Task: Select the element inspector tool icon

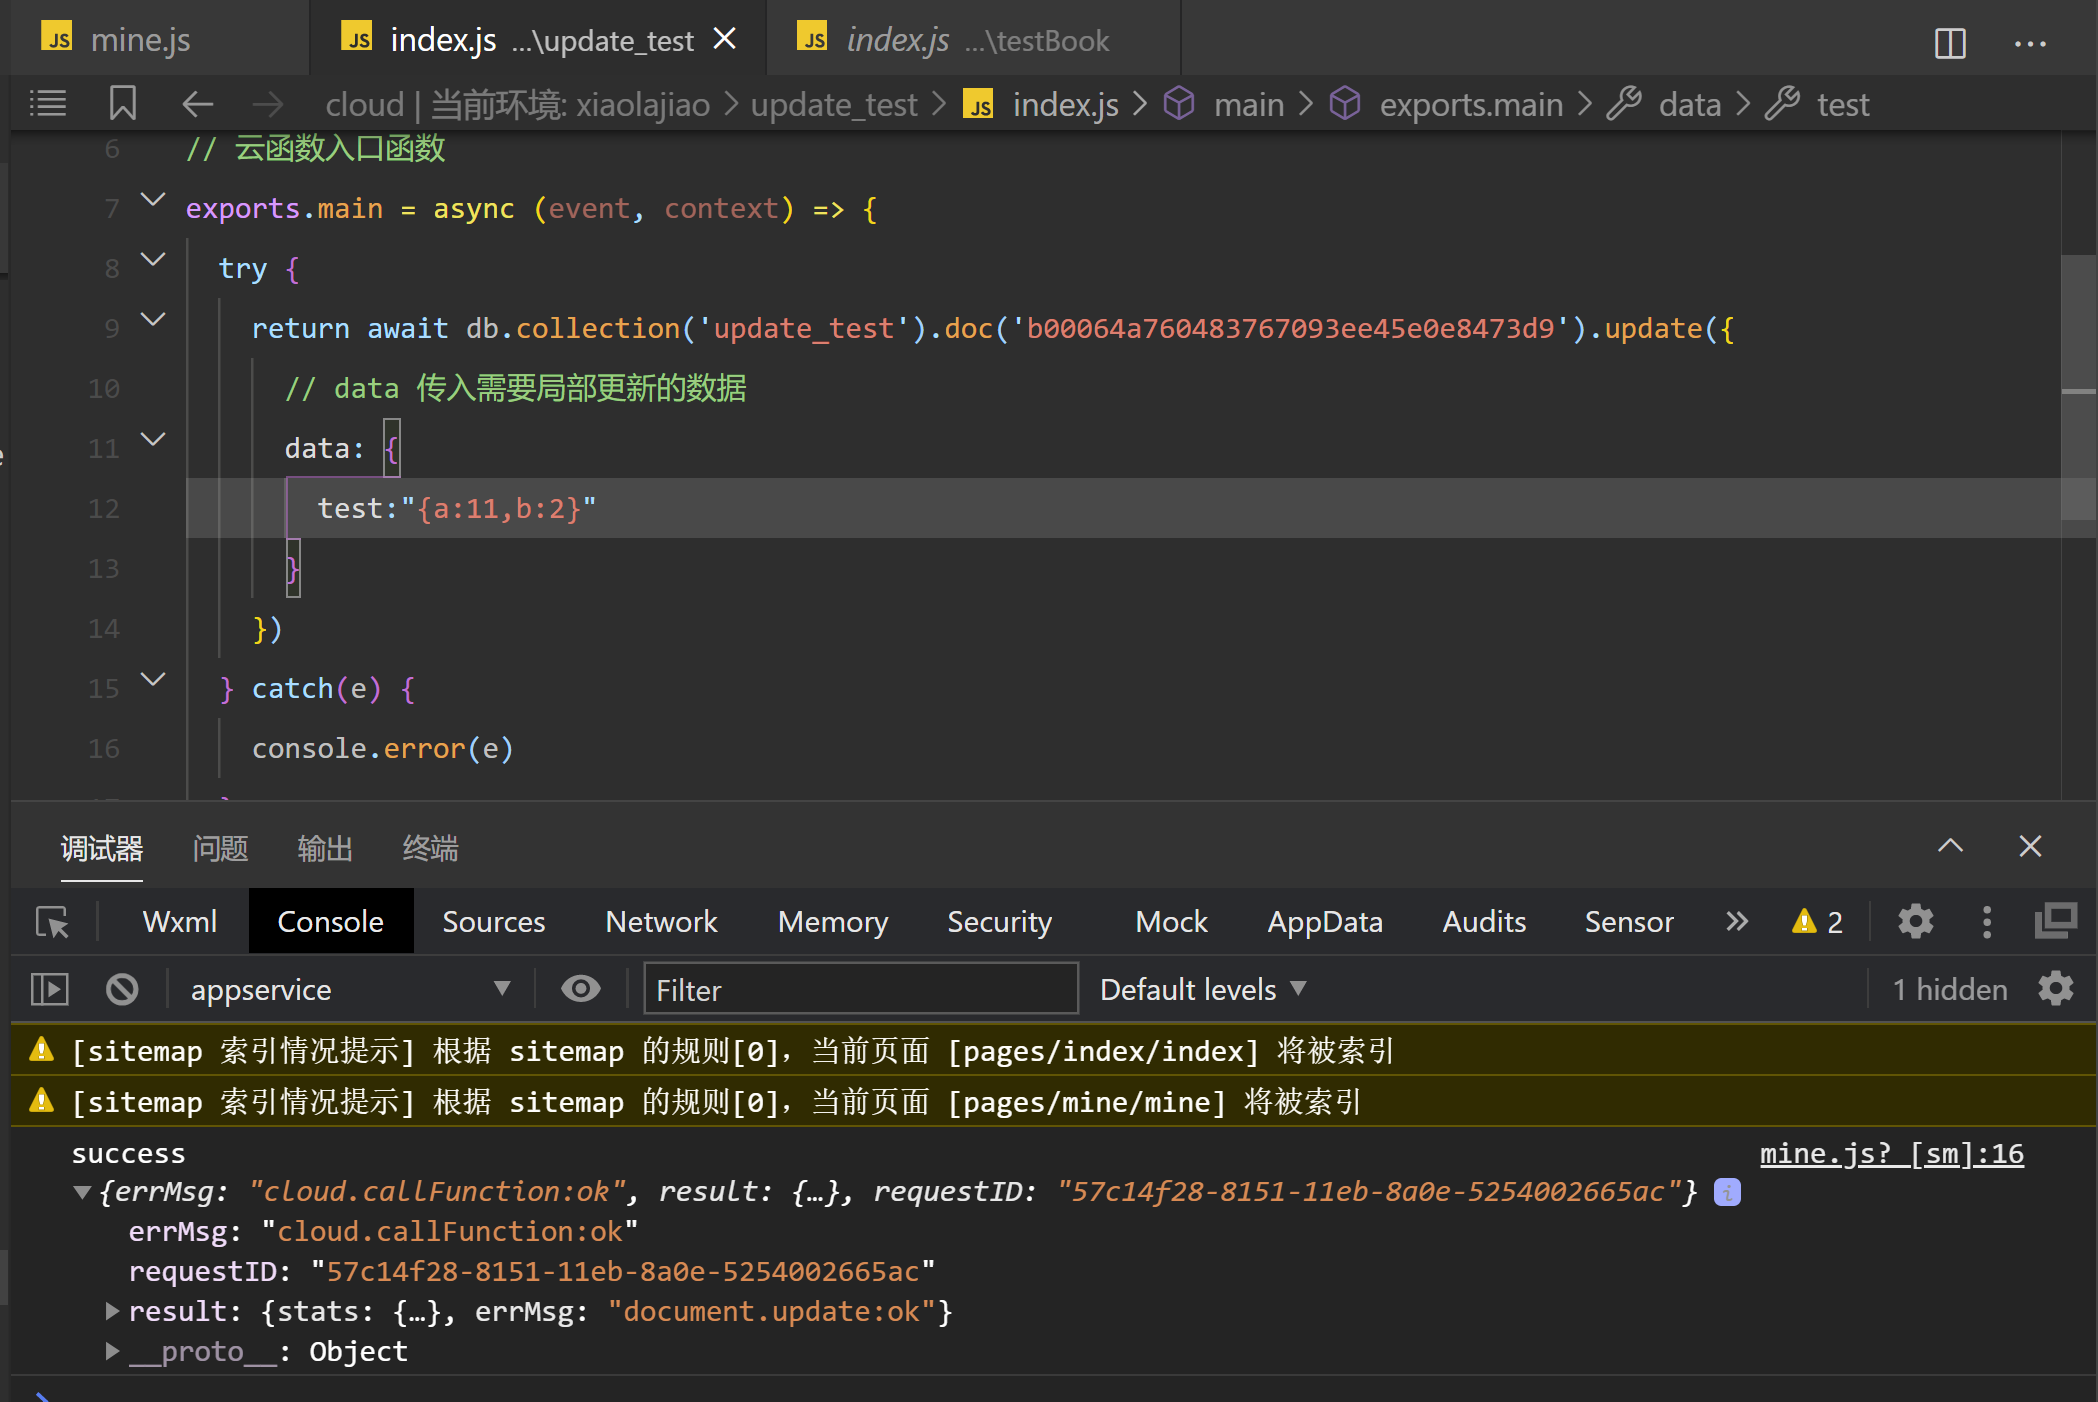Action: 52,921
